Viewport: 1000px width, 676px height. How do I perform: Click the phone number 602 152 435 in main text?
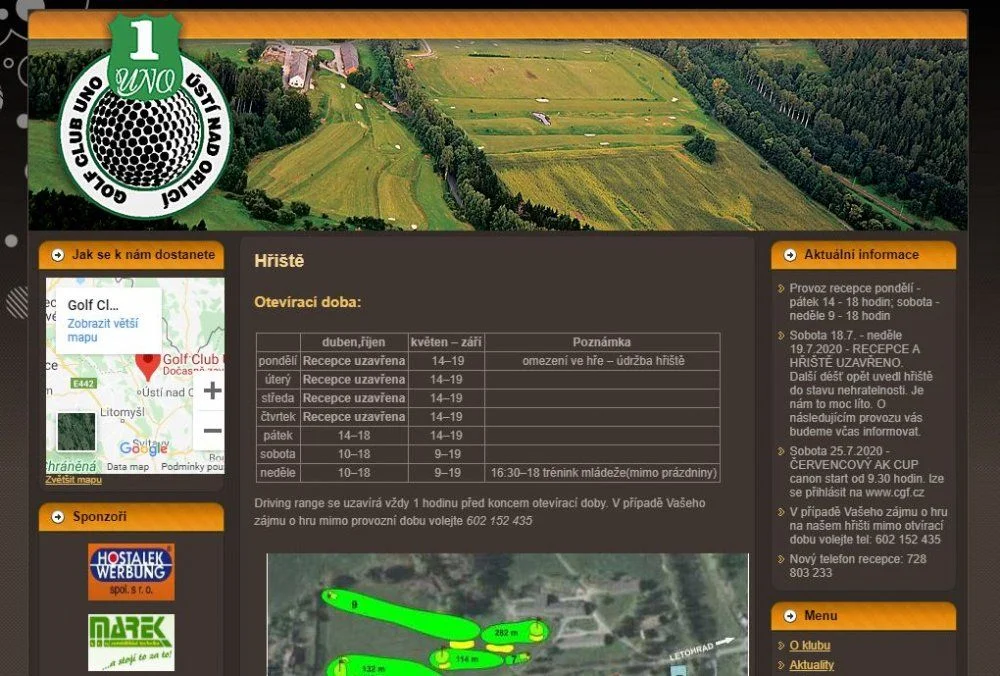coord(499,521)
